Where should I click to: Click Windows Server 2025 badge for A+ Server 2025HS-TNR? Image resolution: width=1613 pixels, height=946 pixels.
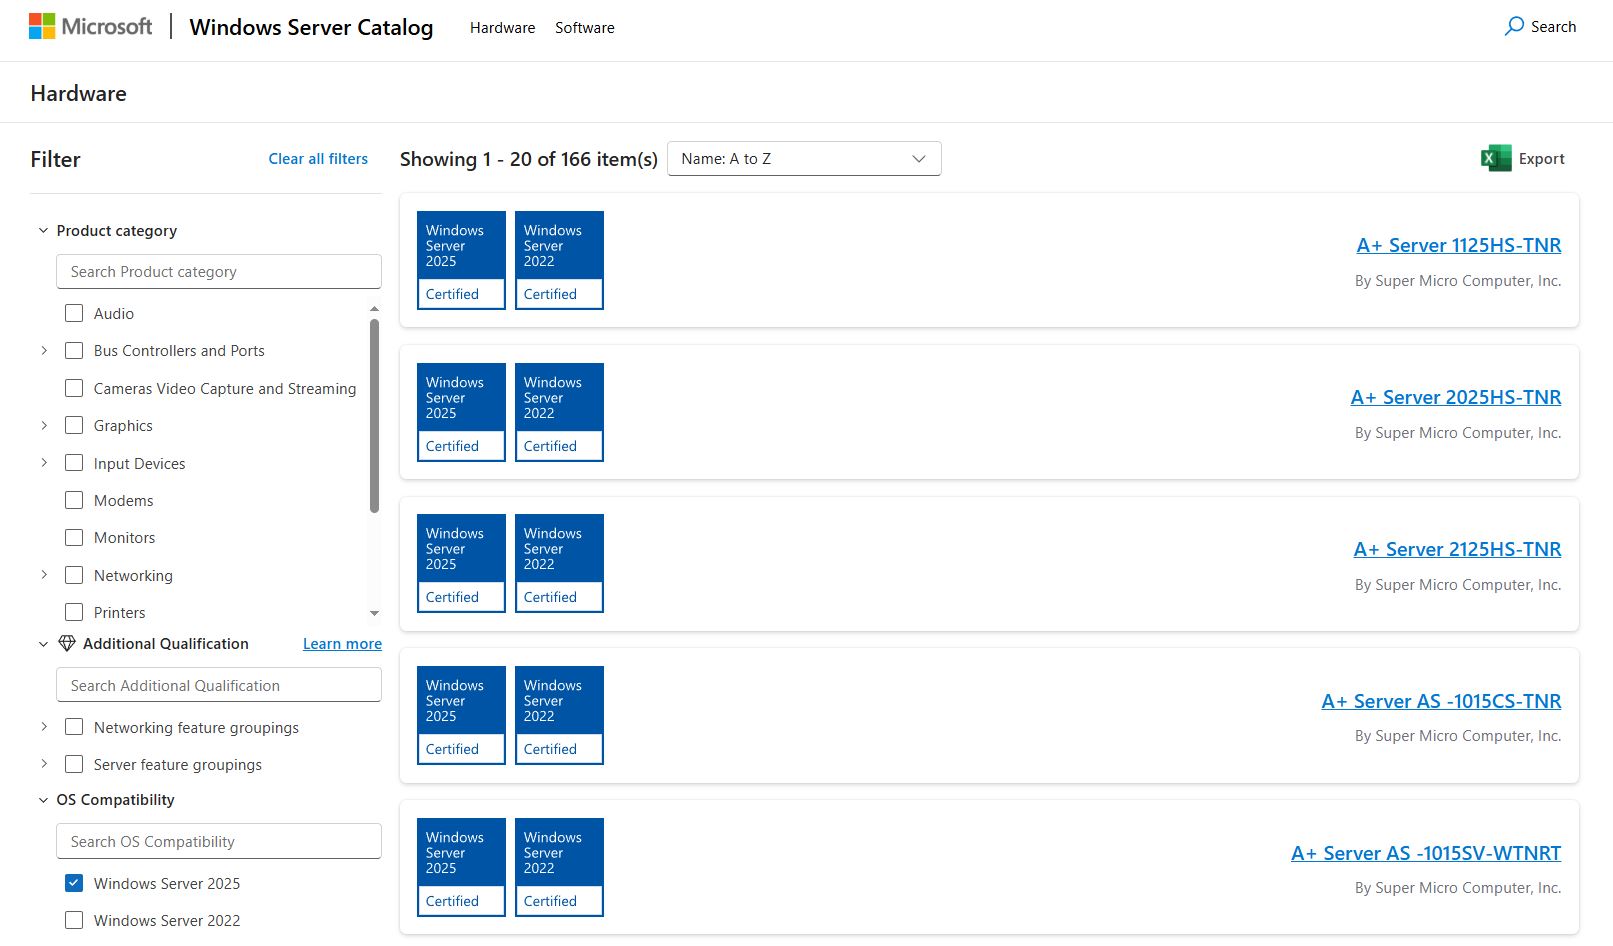[x=461, y=412]
